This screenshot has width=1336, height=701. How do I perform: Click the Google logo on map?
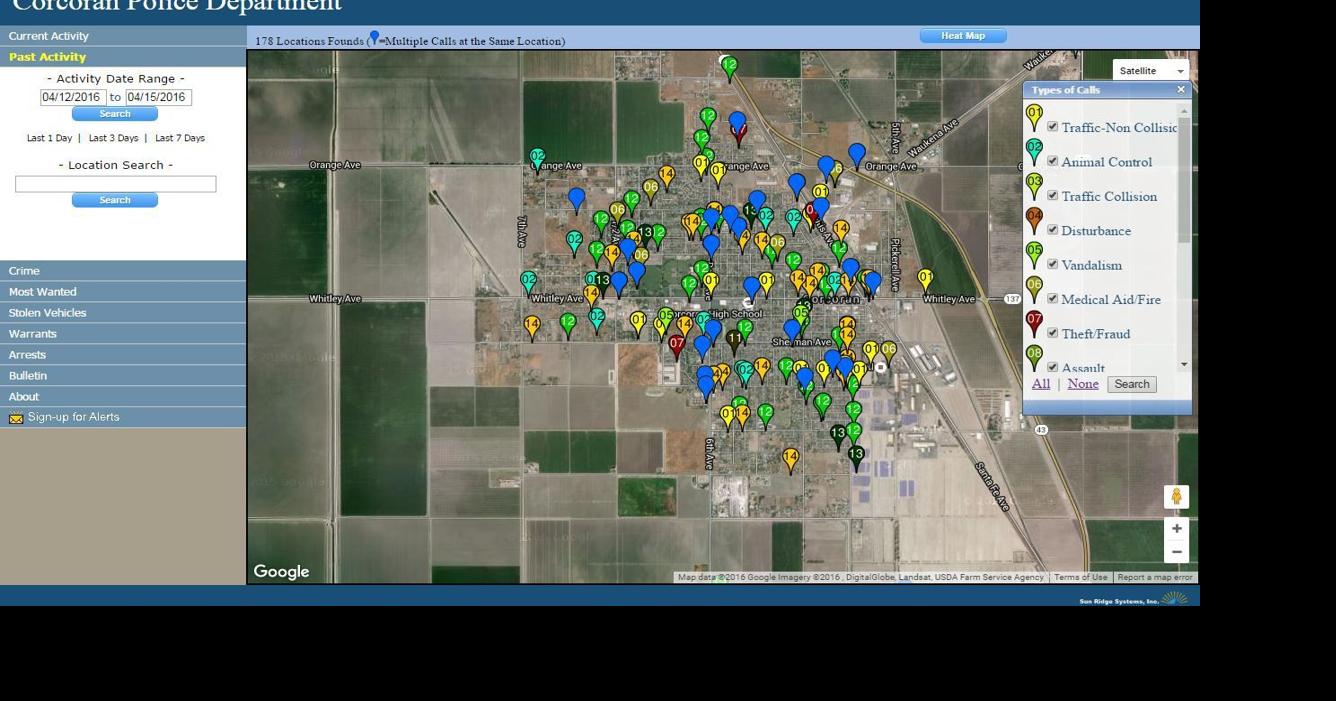281,572
